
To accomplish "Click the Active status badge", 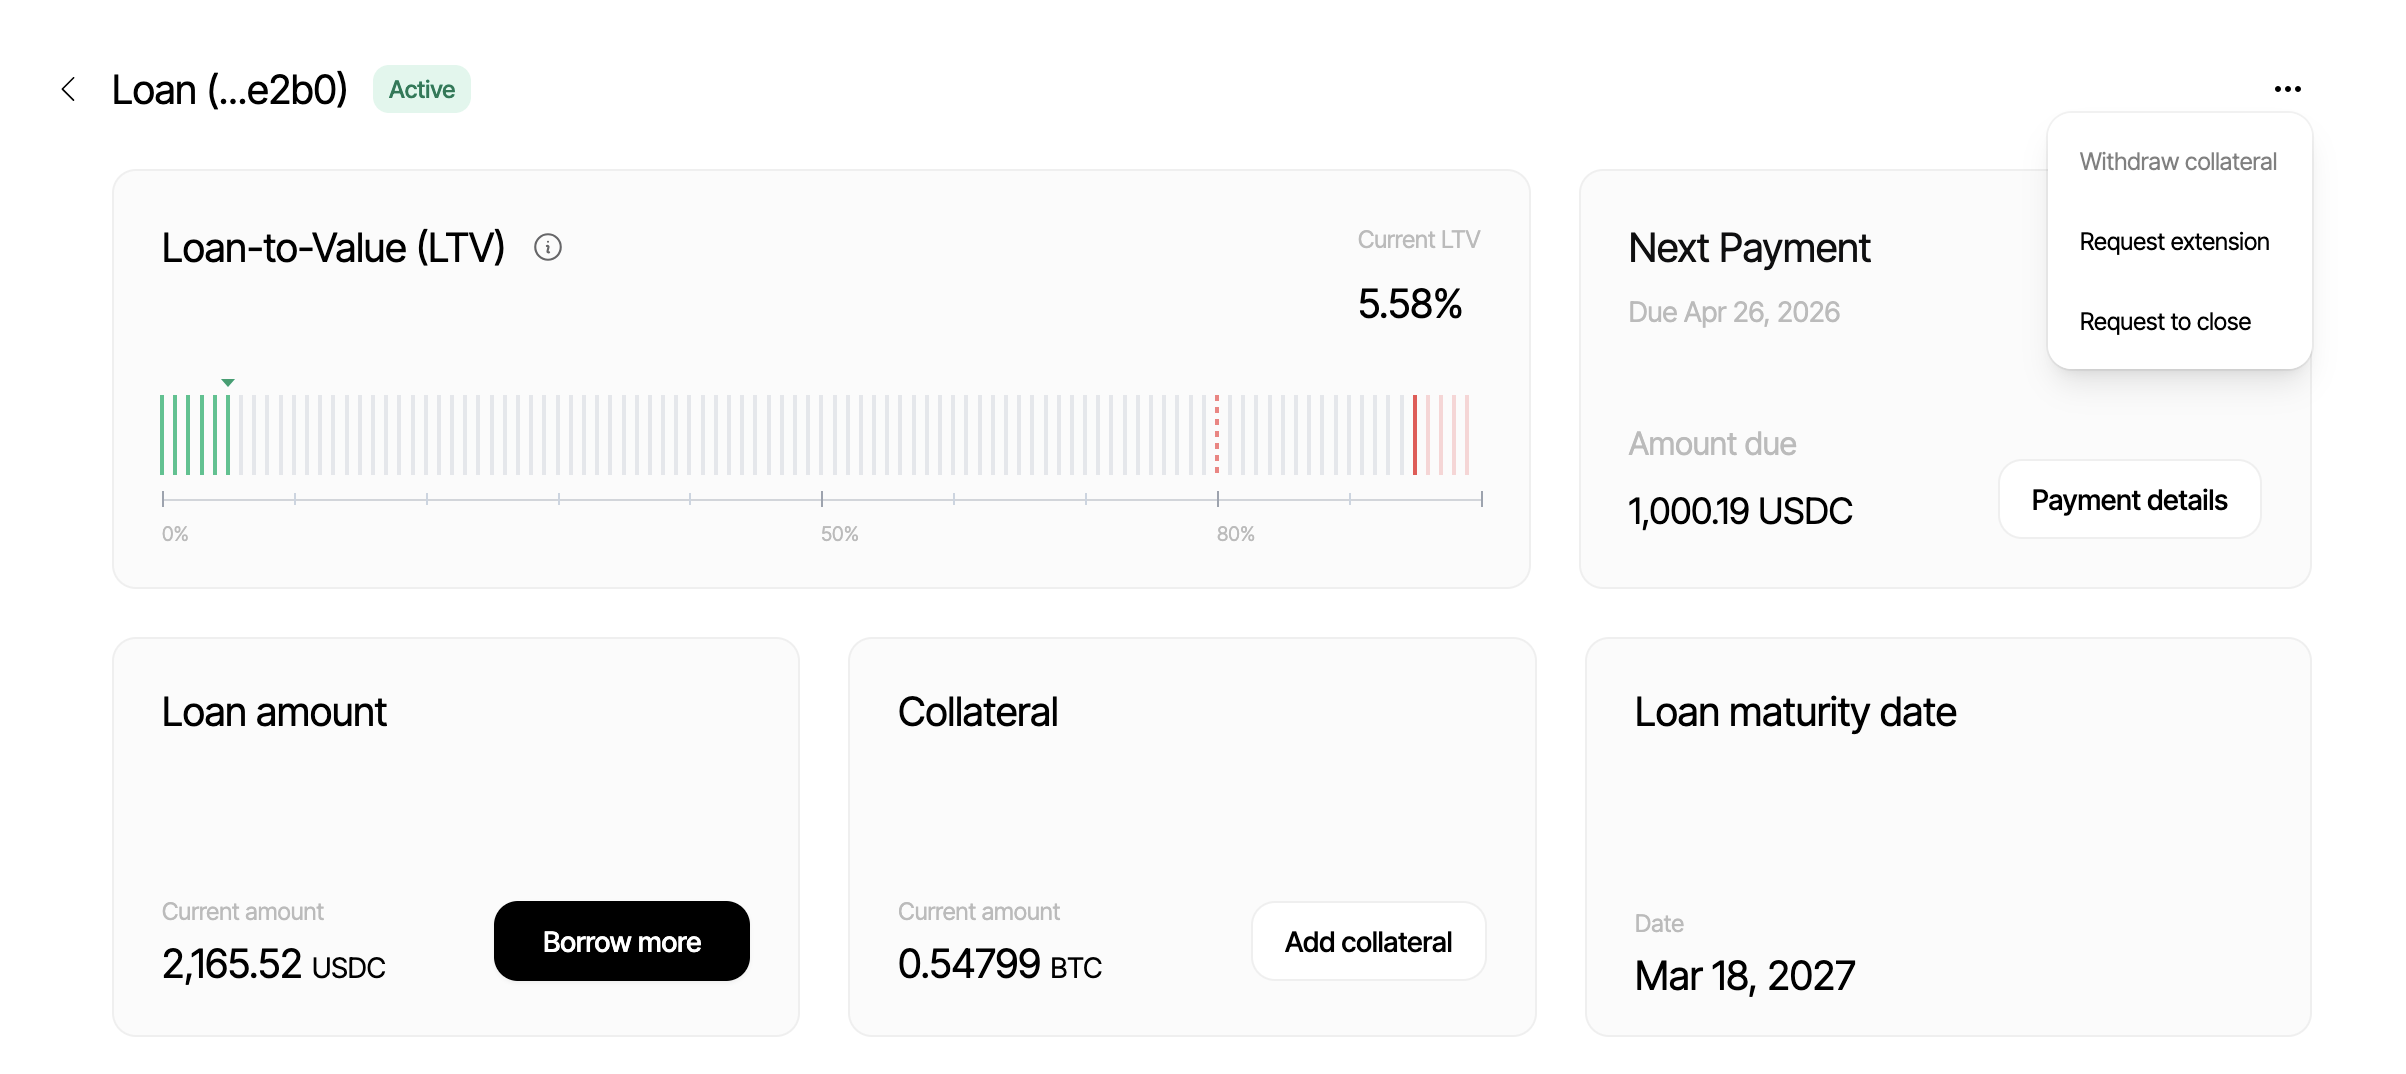I will 421,89.
